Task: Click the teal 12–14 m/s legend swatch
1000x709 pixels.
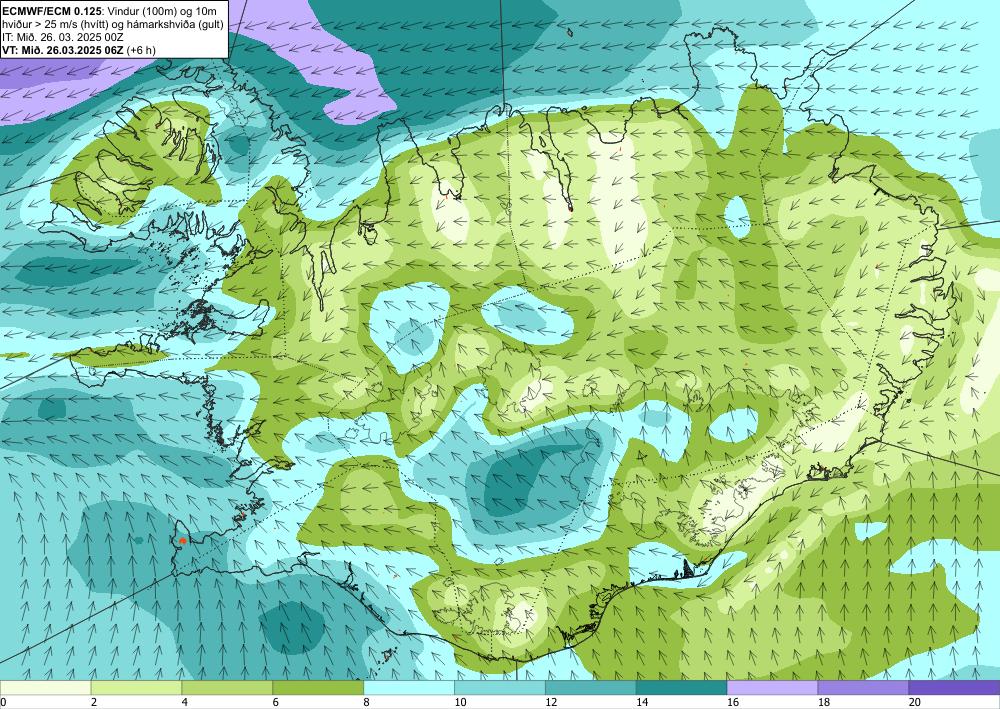Action: pyautogui.click(x=591, y=688)
